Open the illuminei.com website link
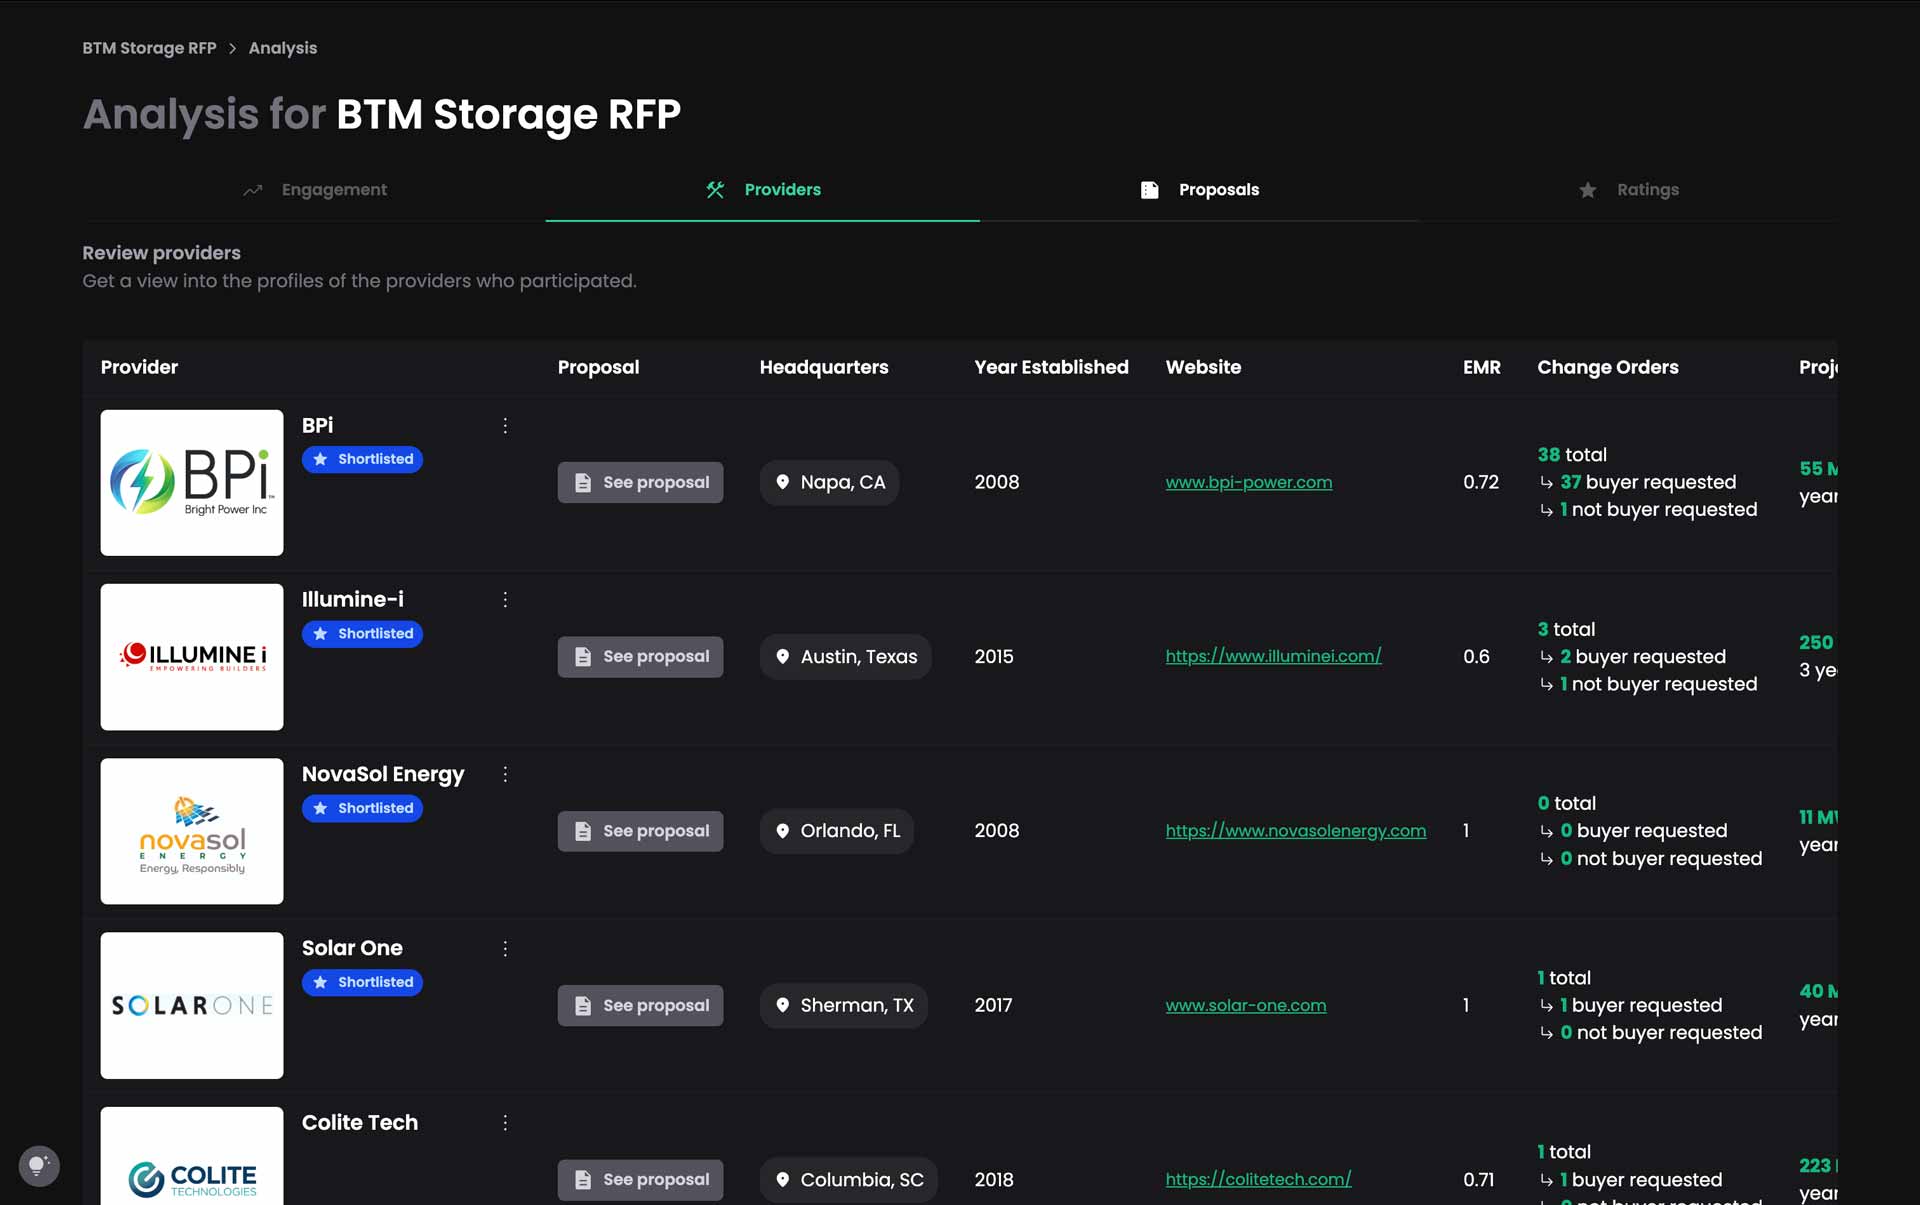 1273,656
